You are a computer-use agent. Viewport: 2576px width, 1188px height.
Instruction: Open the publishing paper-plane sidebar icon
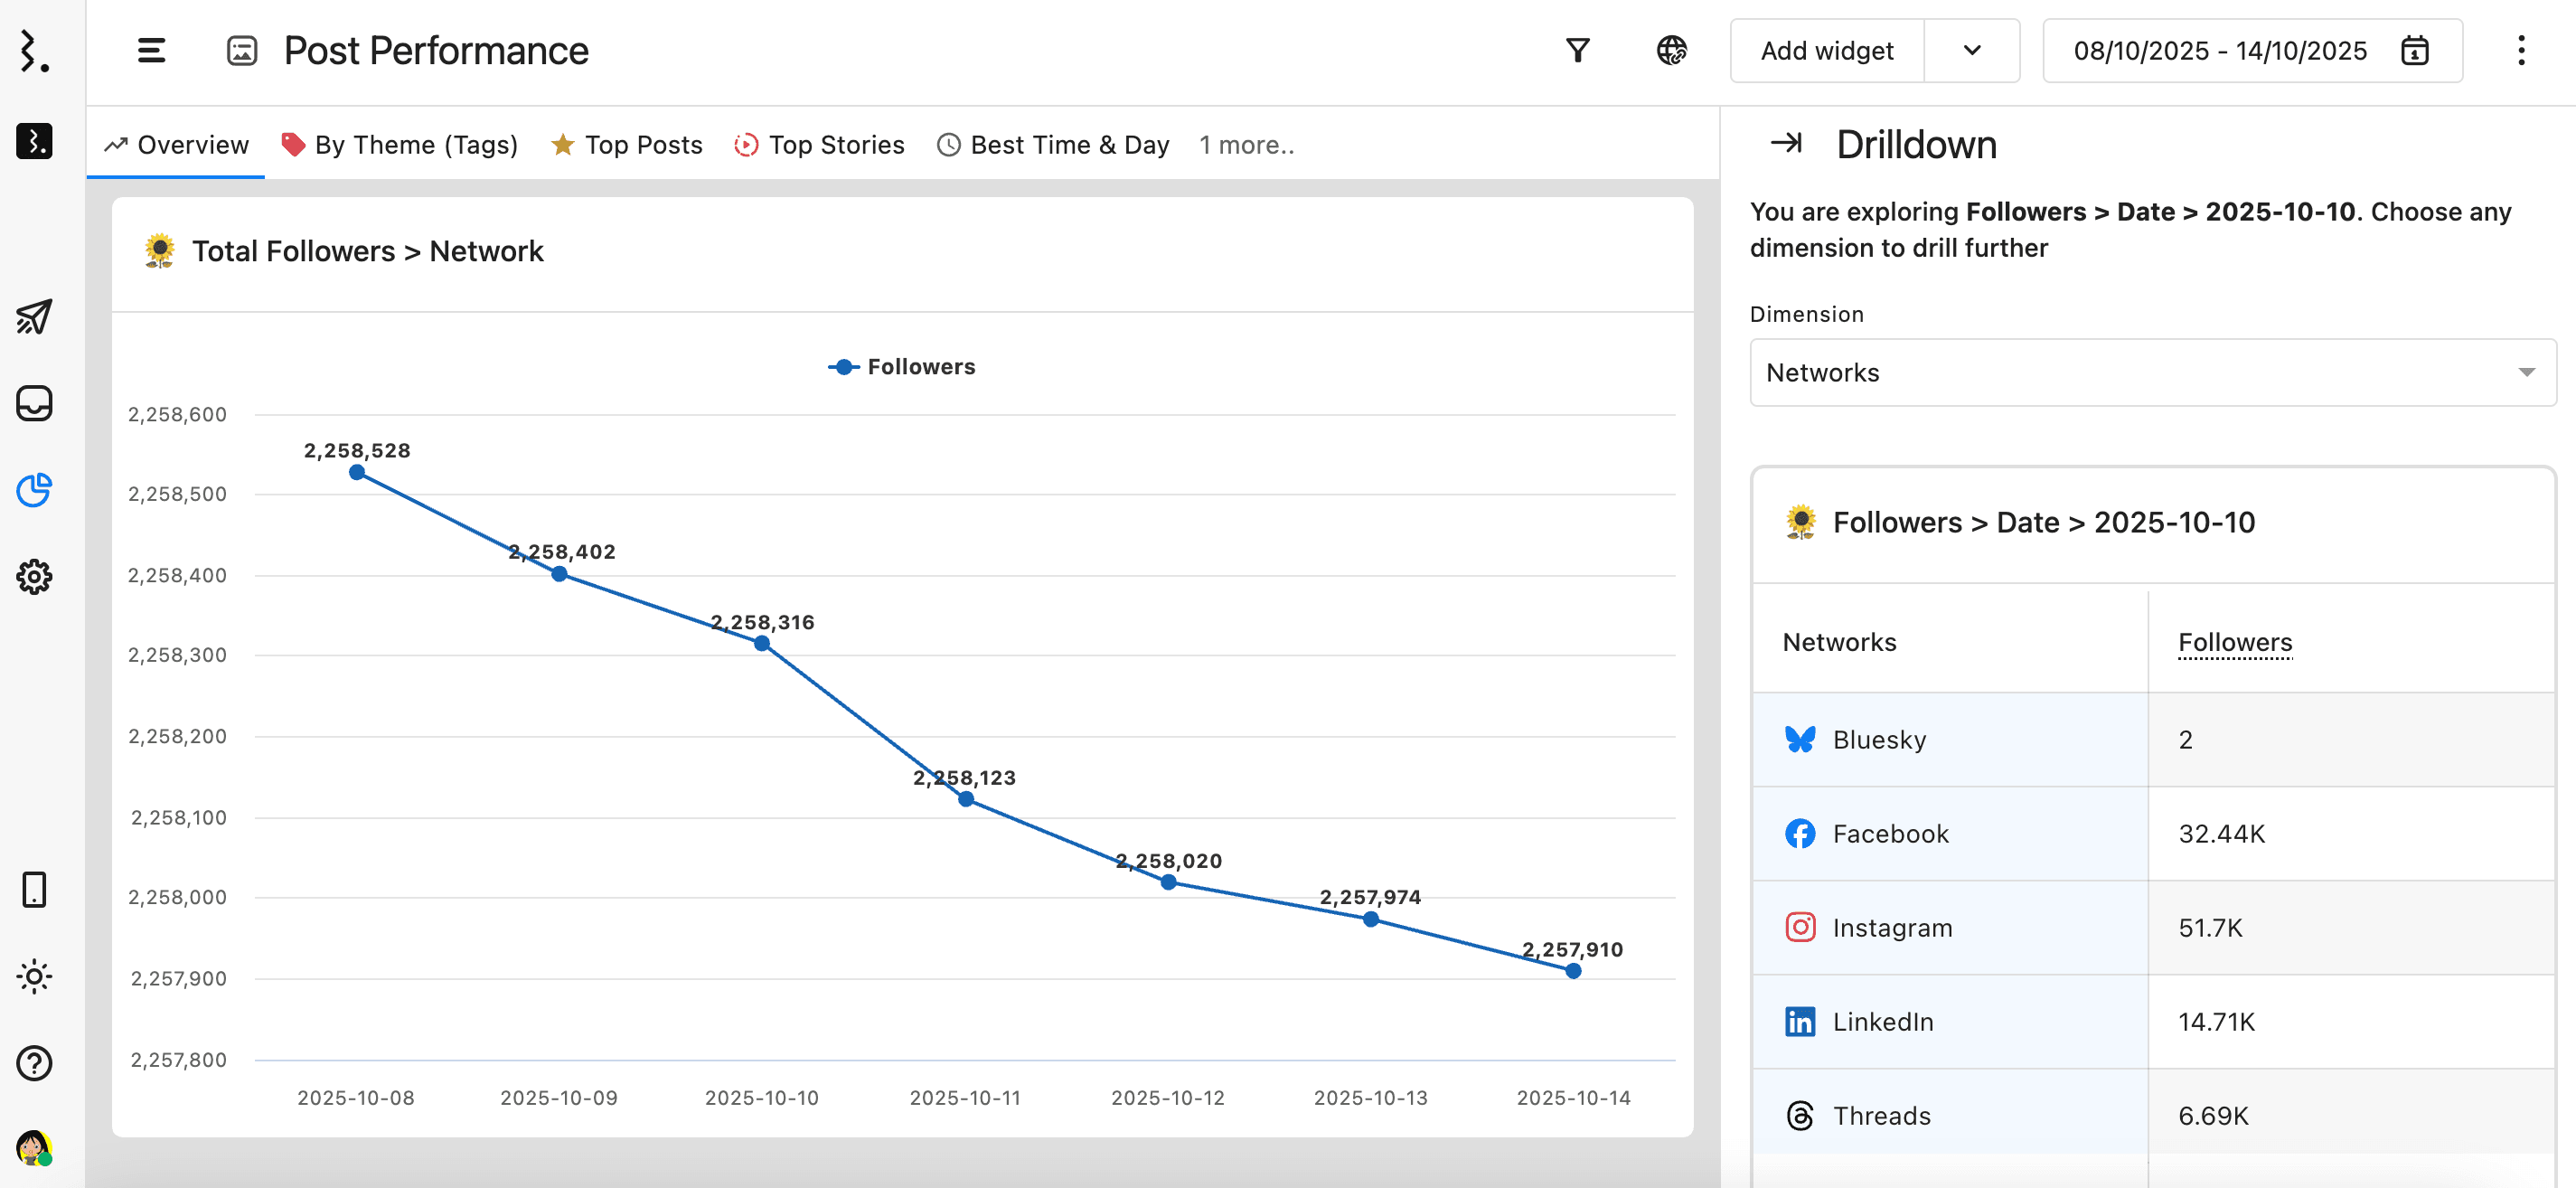point(34,317)
